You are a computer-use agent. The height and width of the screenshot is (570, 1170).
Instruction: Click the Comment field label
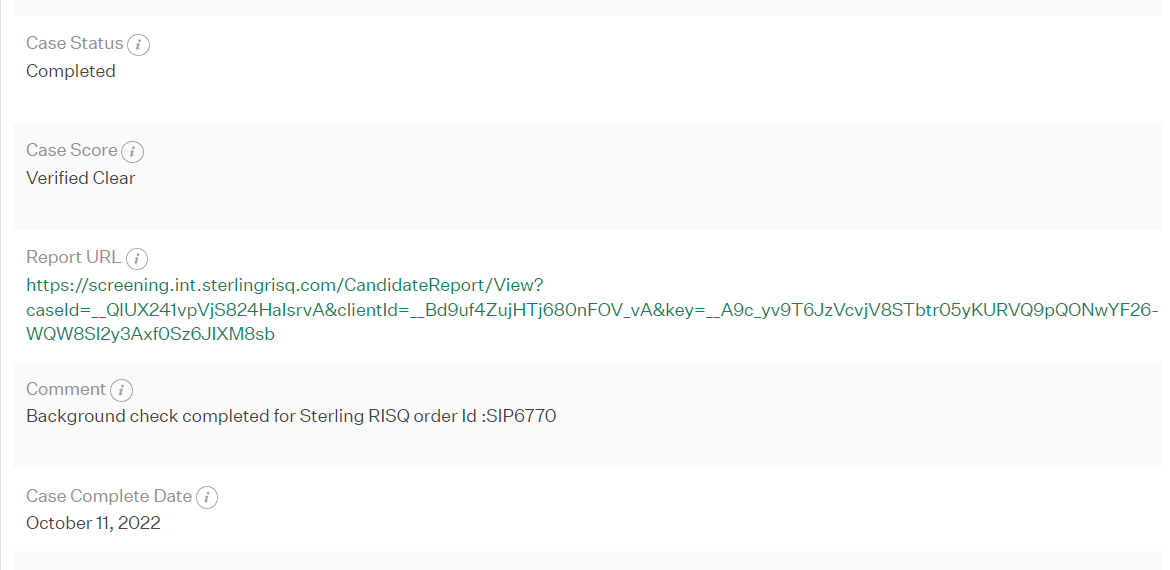click(66, 389)
